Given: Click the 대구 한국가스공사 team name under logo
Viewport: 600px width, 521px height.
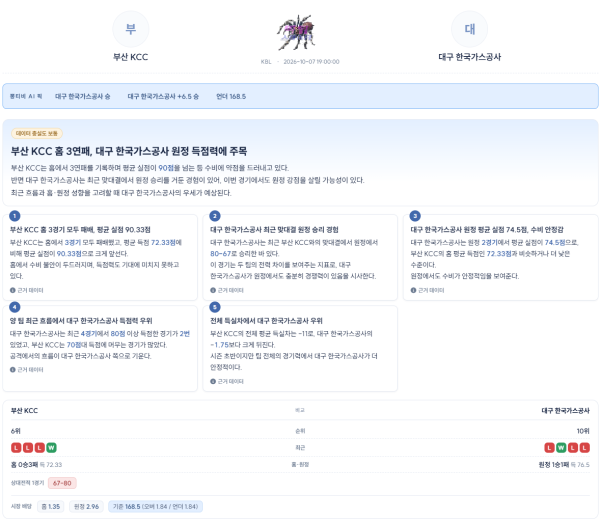Looking at the screenshot, I should click(x=470, y=57).
